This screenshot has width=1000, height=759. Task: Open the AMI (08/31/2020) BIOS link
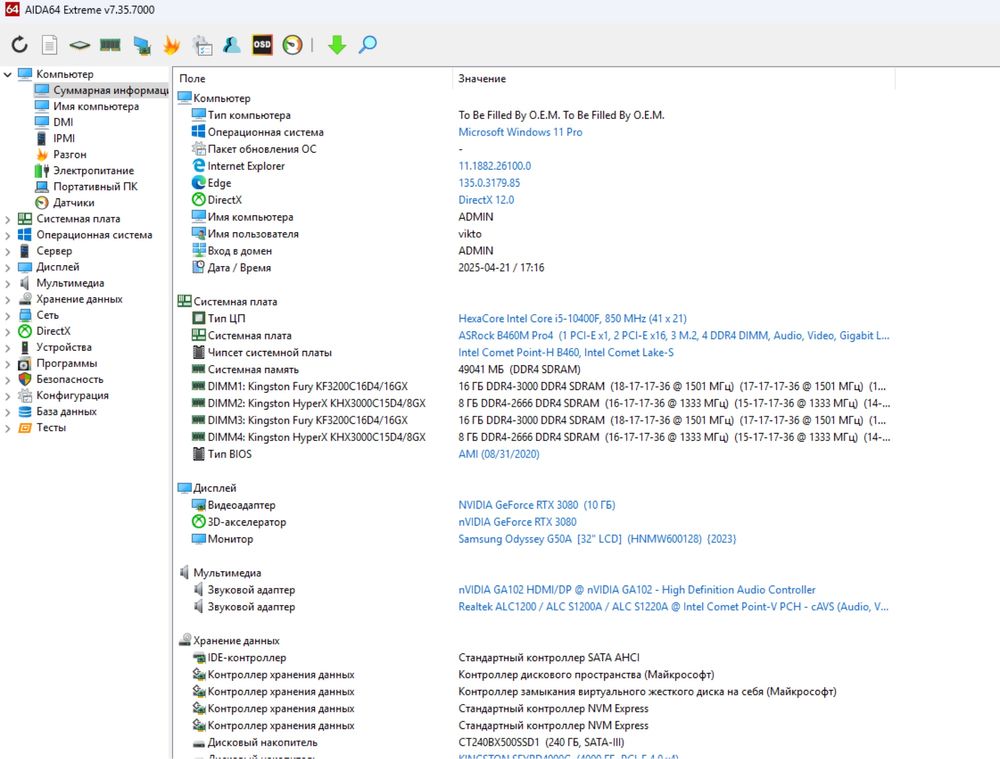pyautogui.click(x=499, y=454)
